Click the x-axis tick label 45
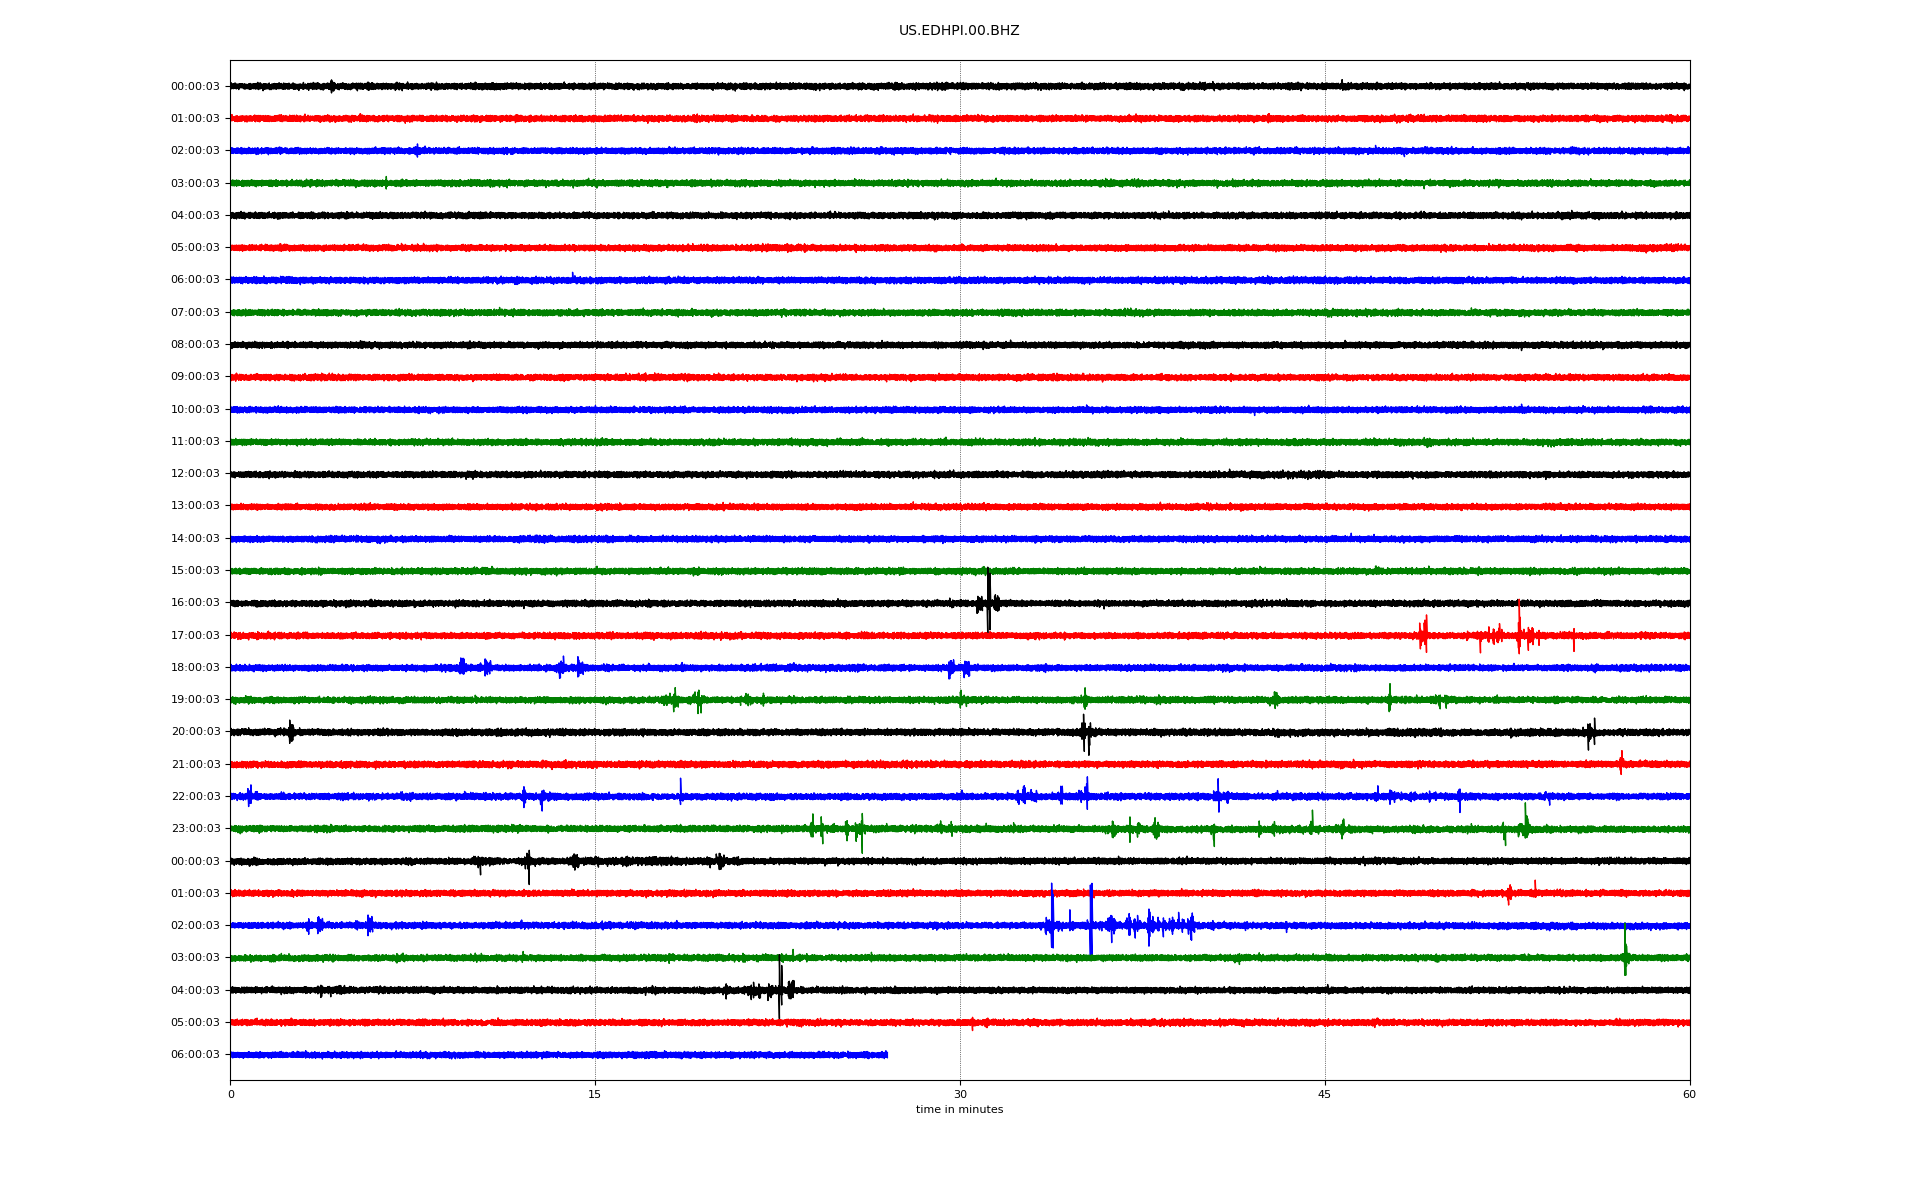Image resolution: width=1920 pixels, height=1200 pixels. [1325, 1094]
